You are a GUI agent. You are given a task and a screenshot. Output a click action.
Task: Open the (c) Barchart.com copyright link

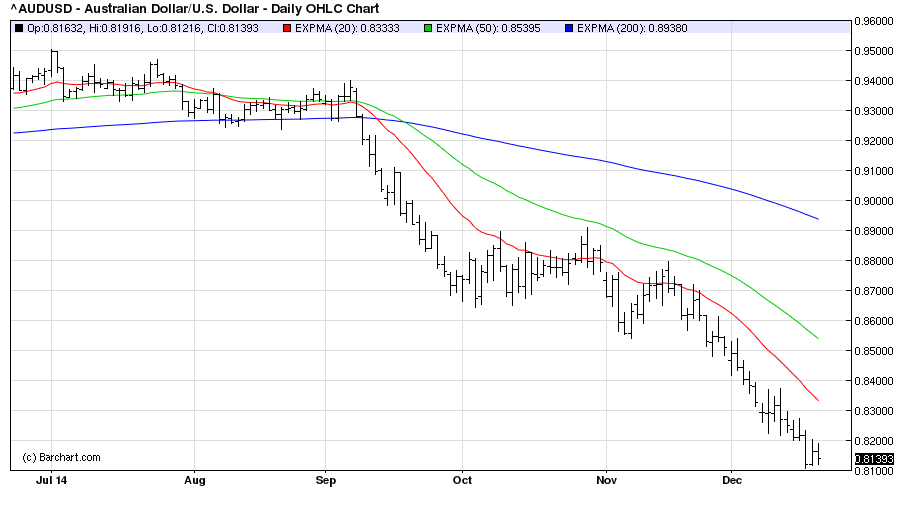pos(61,458)
